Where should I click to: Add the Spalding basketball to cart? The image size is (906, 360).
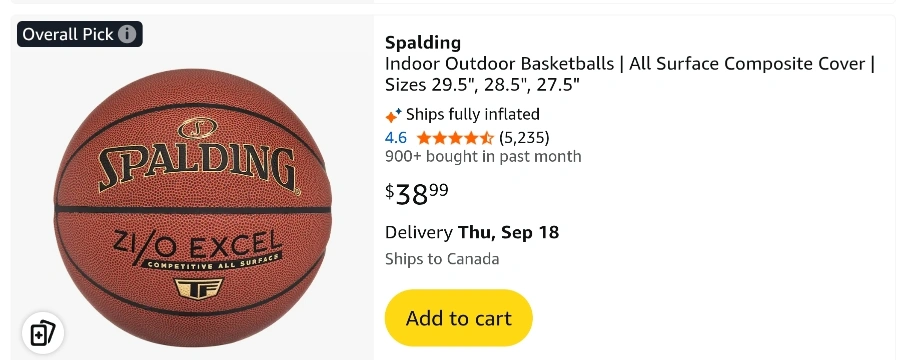click(x=459, y=318)
